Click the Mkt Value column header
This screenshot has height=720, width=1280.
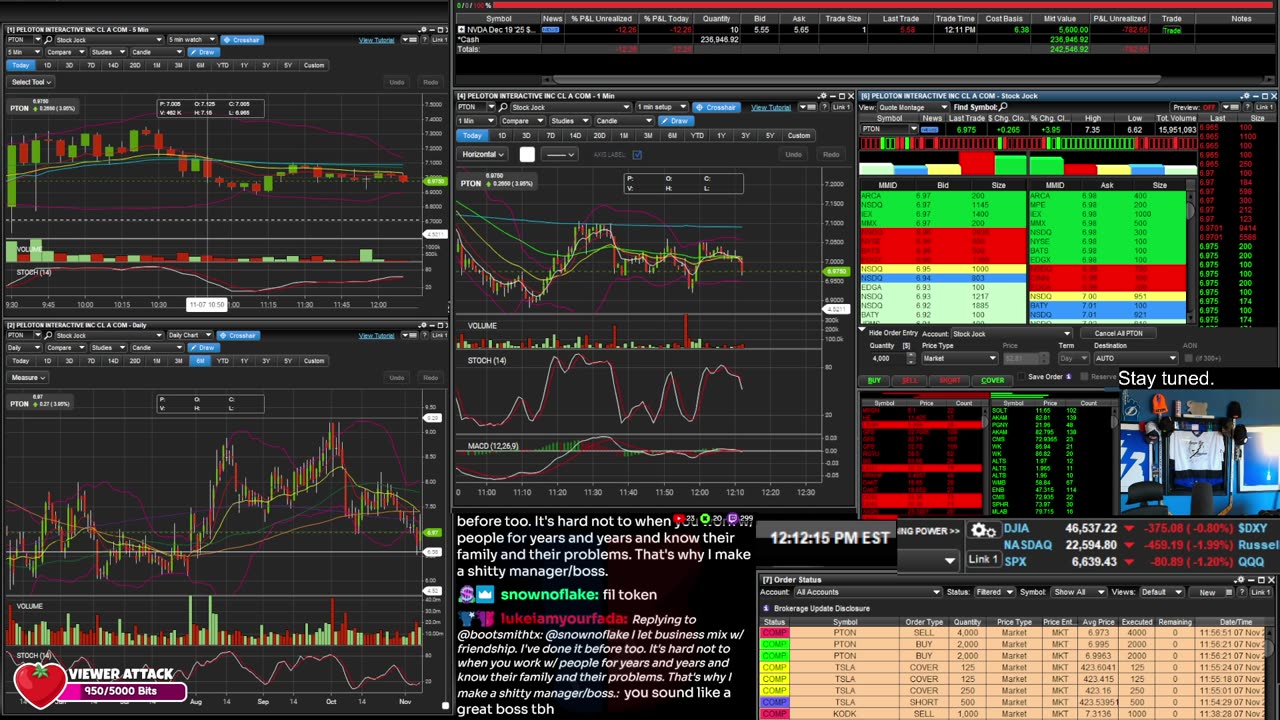(1060, 18)
